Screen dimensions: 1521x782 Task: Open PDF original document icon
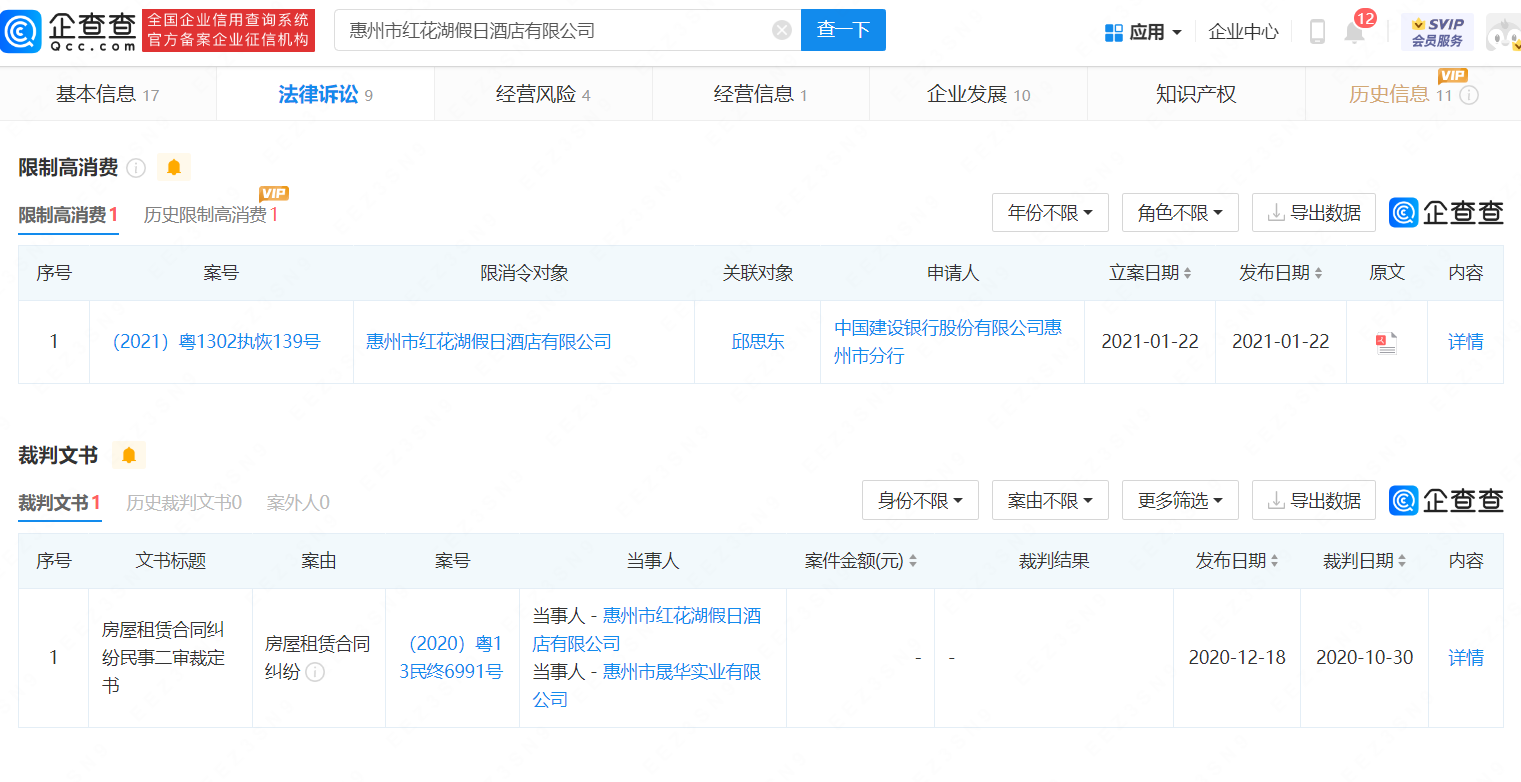[x=1386, y=343]
